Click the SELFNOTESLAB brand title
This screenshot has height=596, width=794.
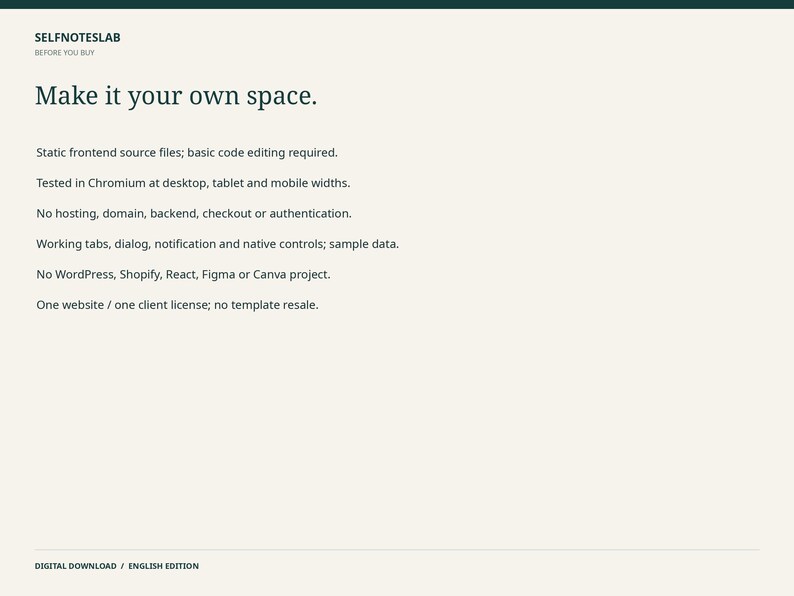[77, 37]
